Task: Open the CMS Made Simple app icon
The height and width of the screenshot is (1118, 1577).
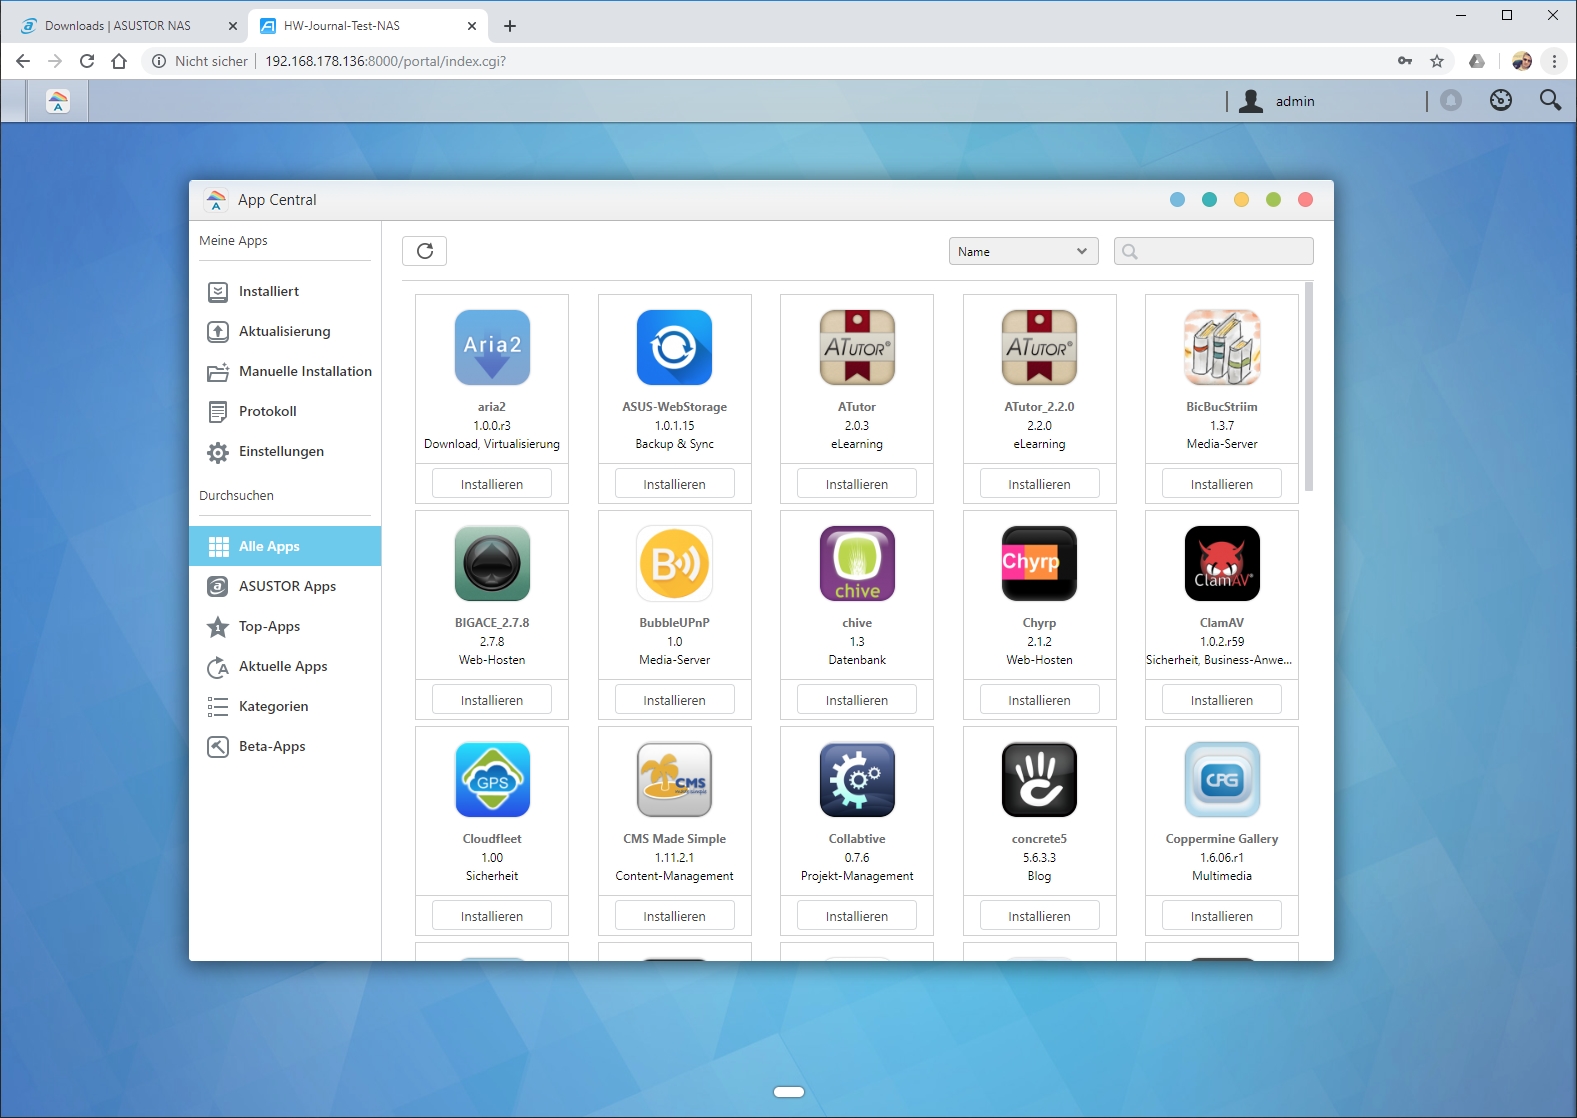Action: (674, 780)
